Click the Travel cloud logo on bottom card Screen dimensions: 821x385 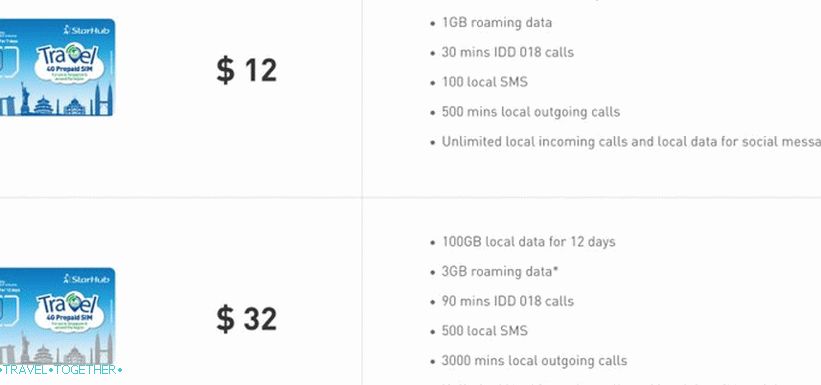pos(70,311)
